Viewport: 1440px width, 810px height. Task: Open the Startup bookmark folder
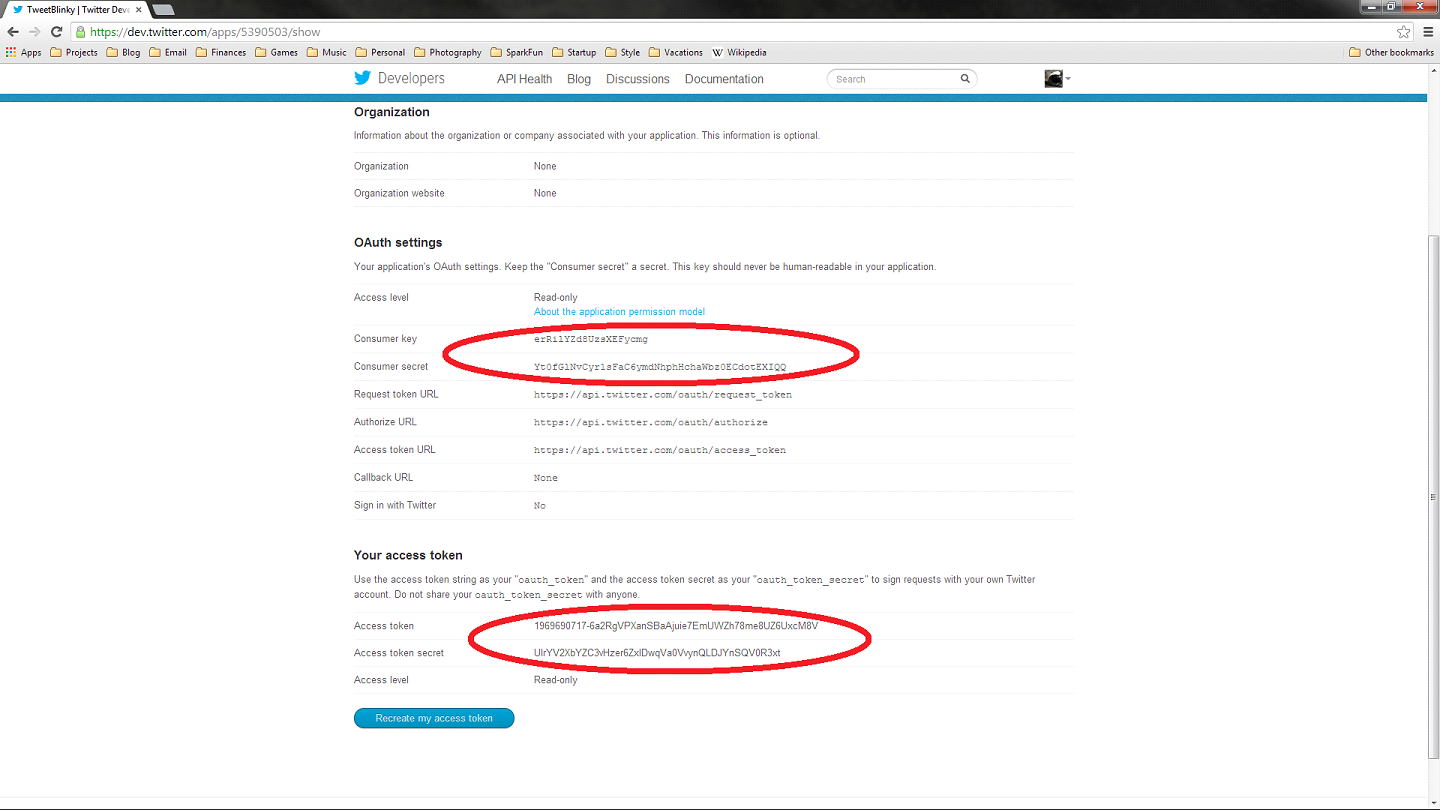(574, 52)
